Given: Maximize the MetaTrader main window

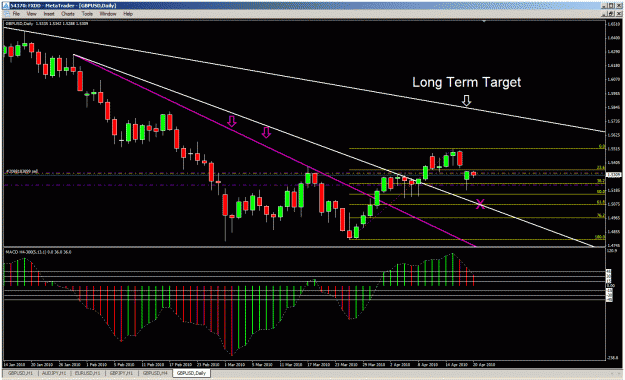Looking at the screenshot, I should pos(611,6).
